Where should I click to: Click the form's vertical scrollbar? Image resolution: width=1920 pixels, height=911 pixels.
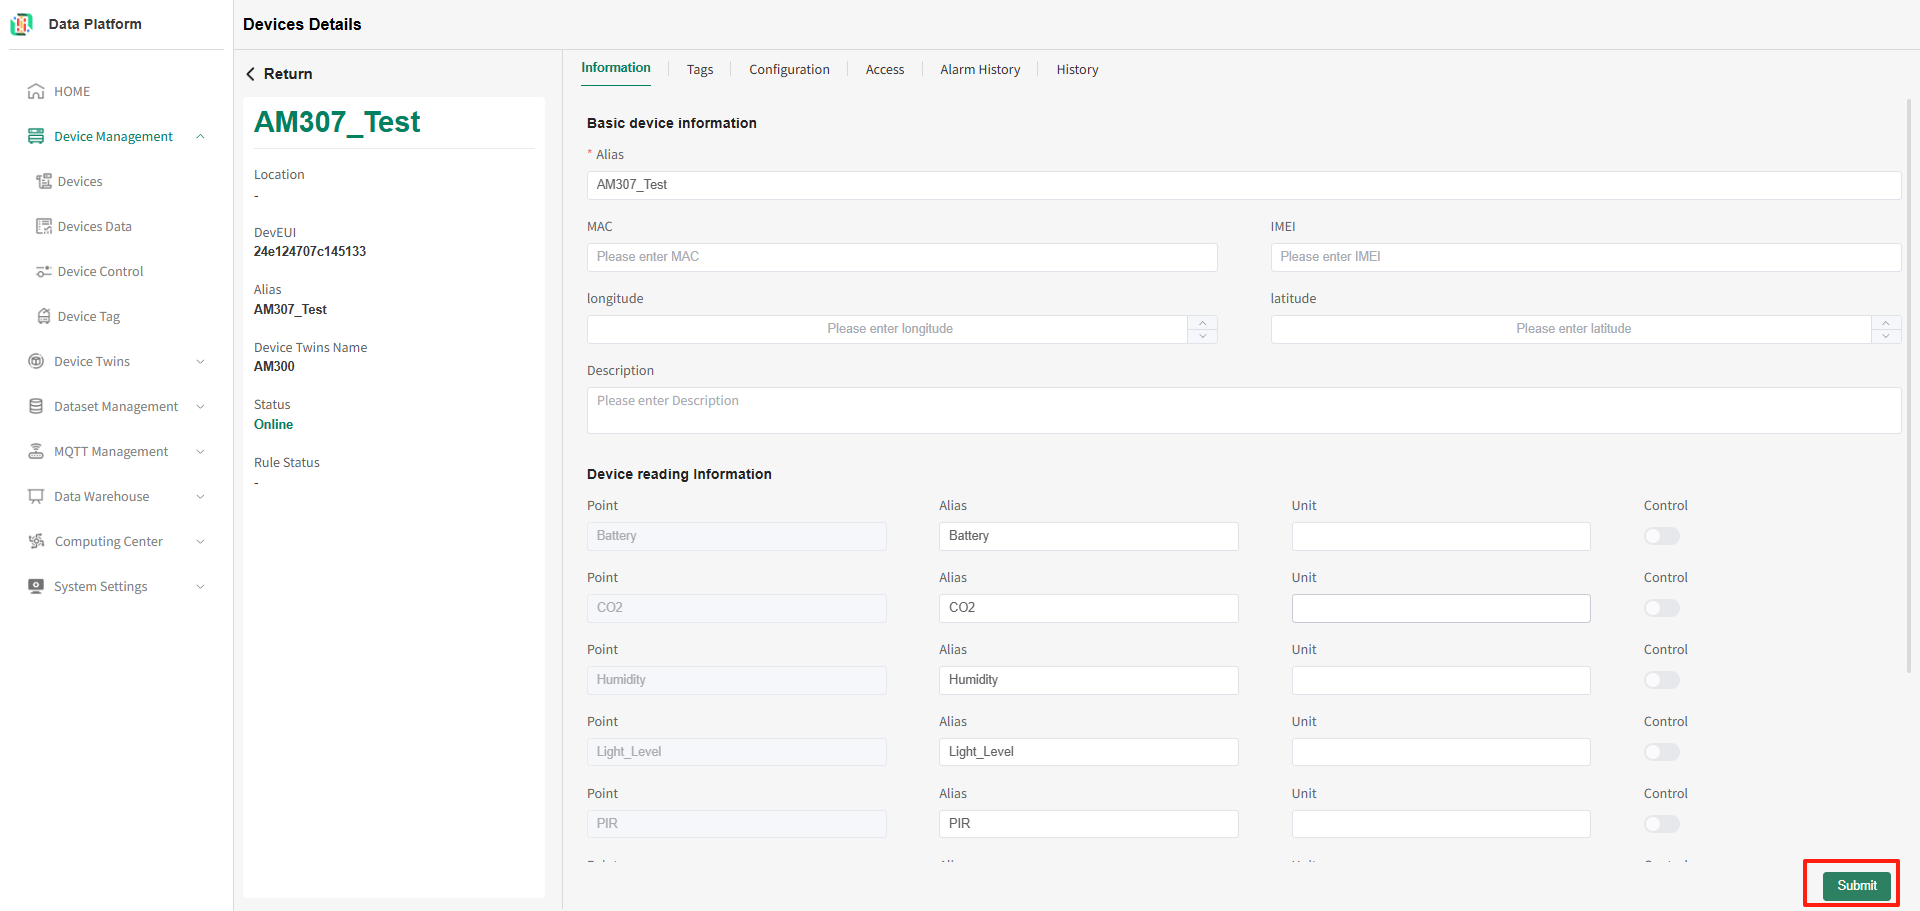1909,385
